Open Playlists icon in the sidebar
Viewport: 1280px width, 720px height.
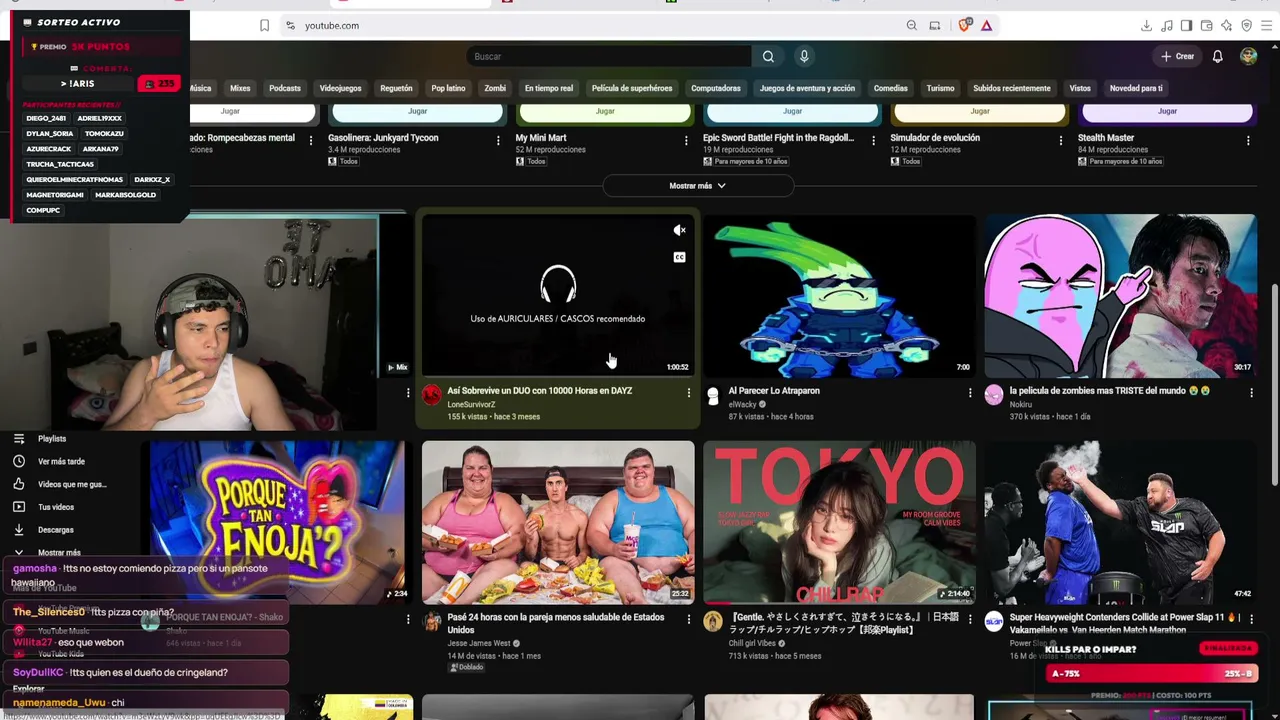point(18,438)
